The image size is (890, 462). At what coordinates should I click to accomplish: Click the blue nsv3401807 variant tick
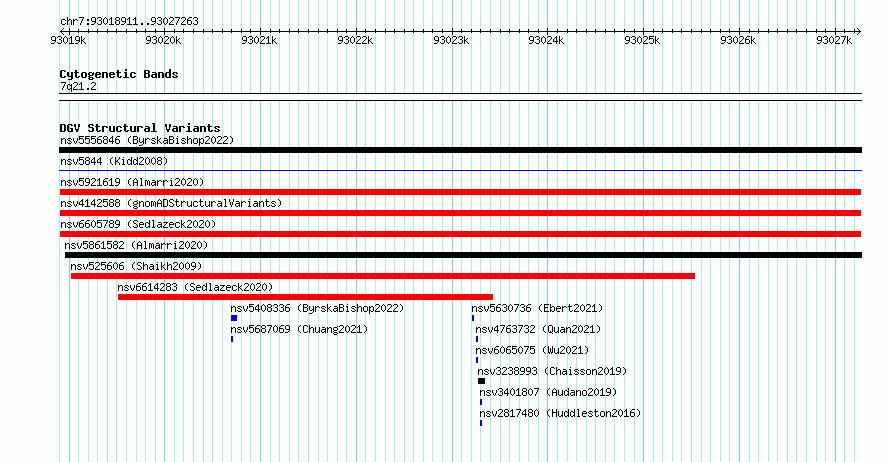click(481, 402)
